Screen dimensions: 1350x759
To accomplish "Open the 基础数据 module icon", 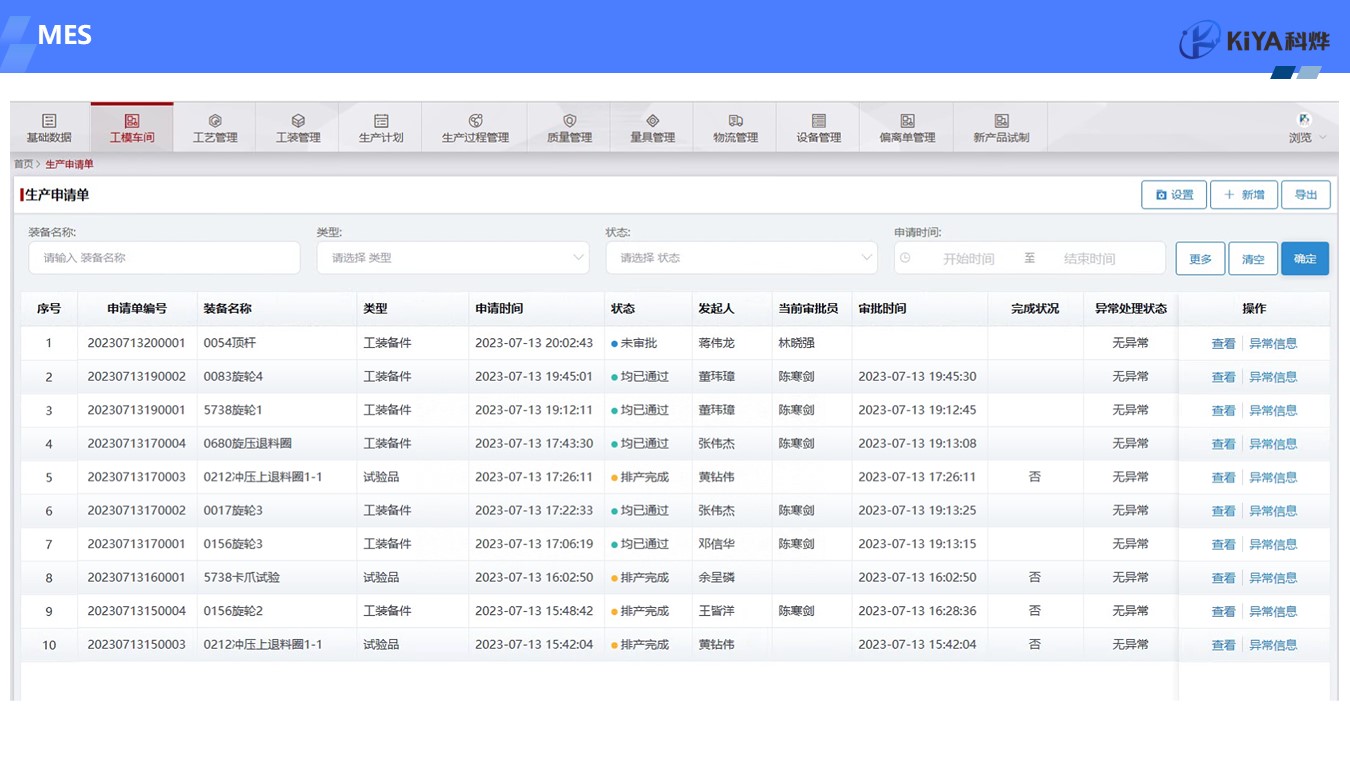I will pos(49,121).
